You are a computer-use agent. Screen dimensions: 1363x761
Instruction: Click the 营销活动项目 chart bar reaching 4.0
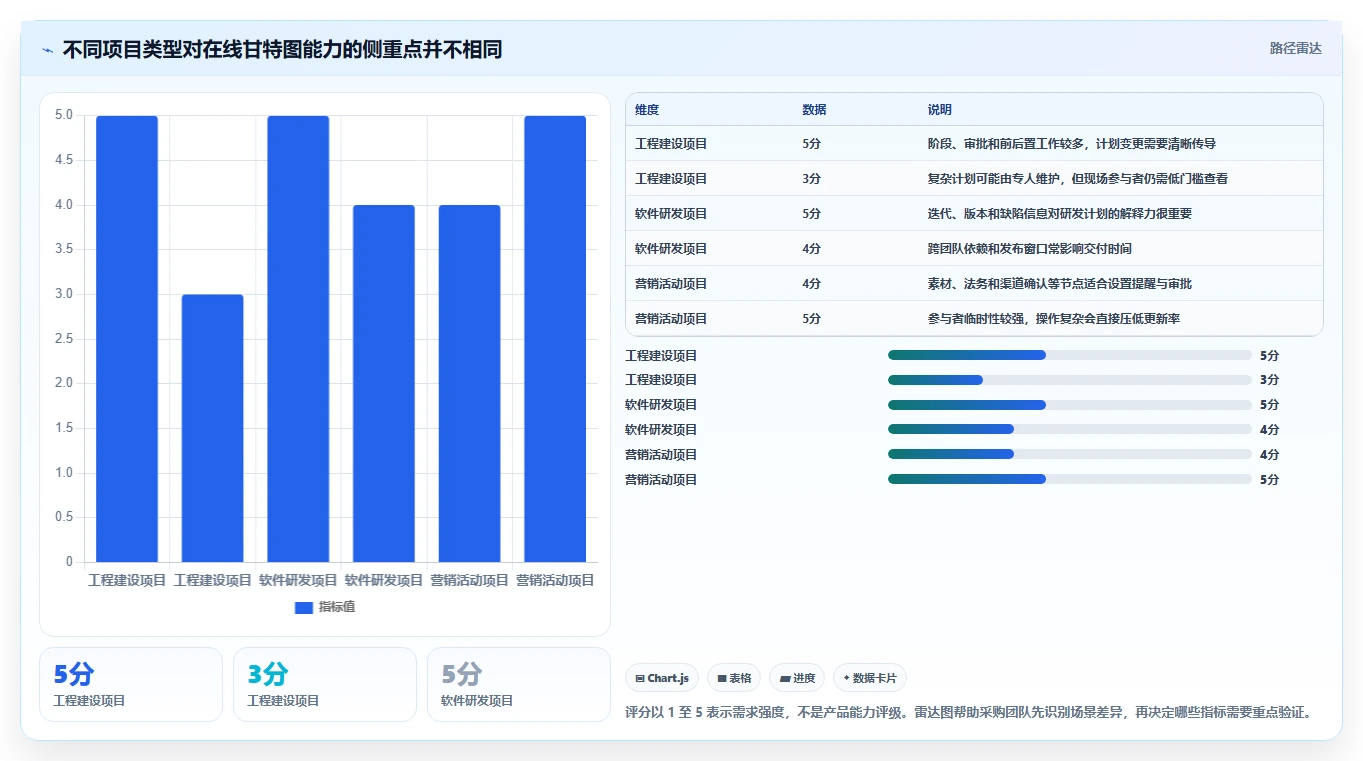tap(469, 384)
